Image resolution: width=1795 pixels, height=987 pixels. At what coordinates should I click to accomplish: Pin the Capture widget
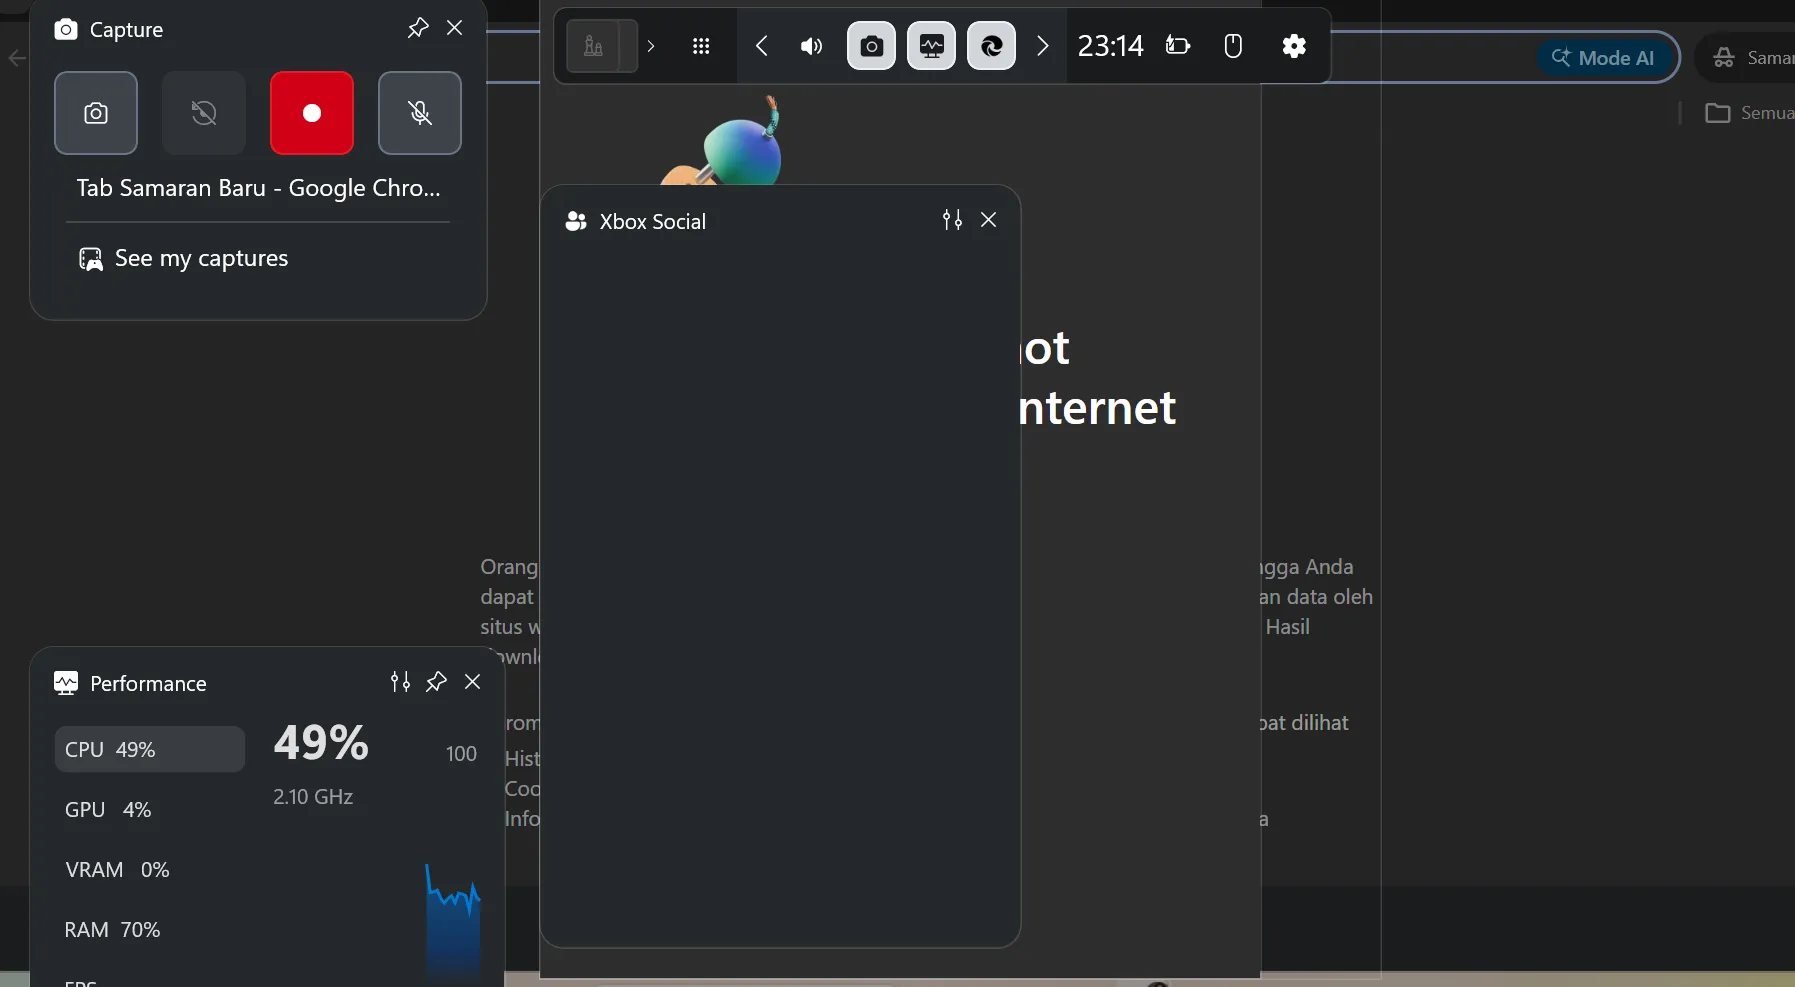pos(418,28)
